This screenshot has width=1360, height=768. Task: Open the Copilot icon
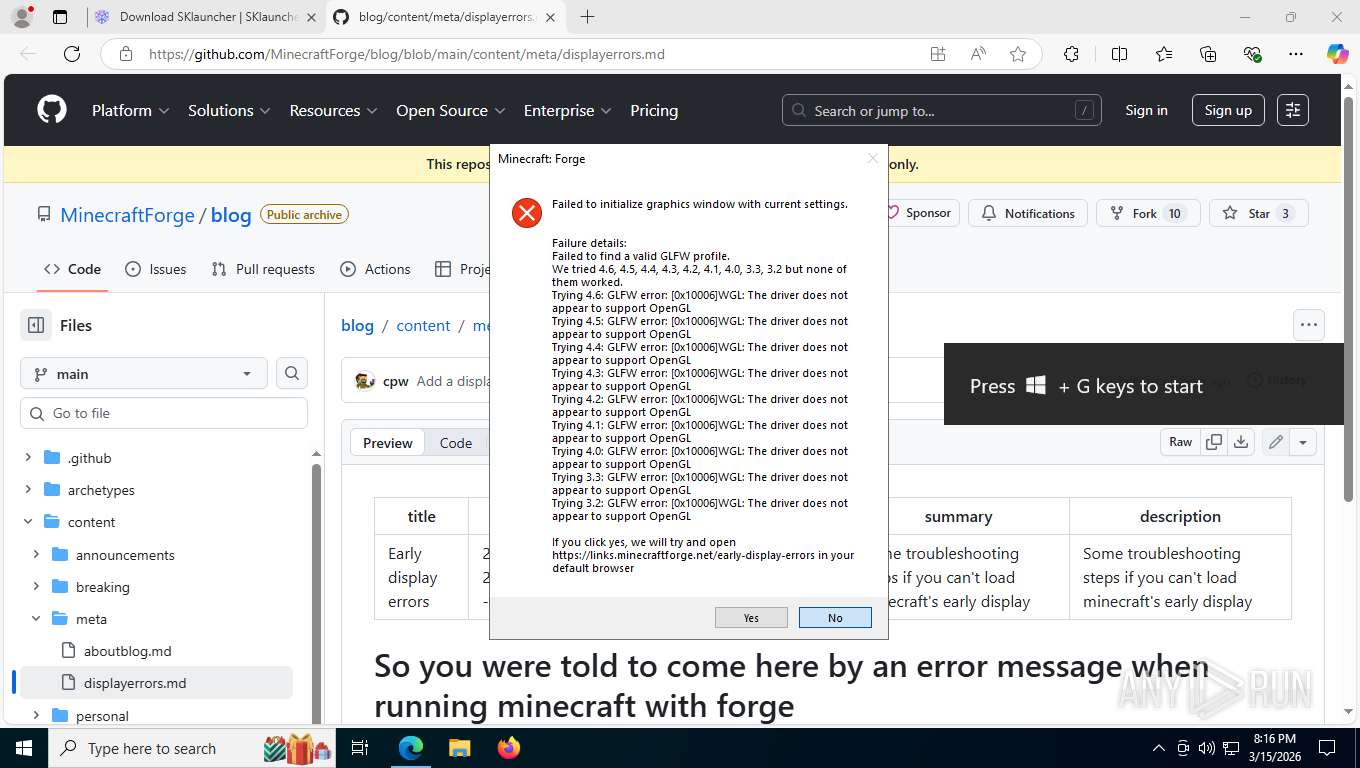[x=1337, y=54]
